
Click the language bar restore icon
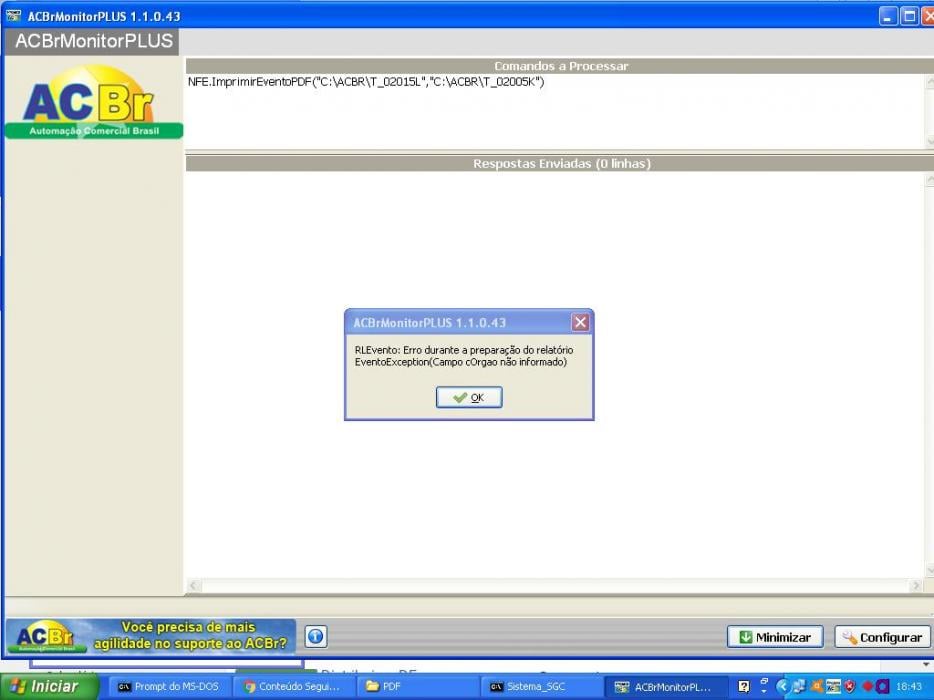pyautogui.click(x=764, y=681)
